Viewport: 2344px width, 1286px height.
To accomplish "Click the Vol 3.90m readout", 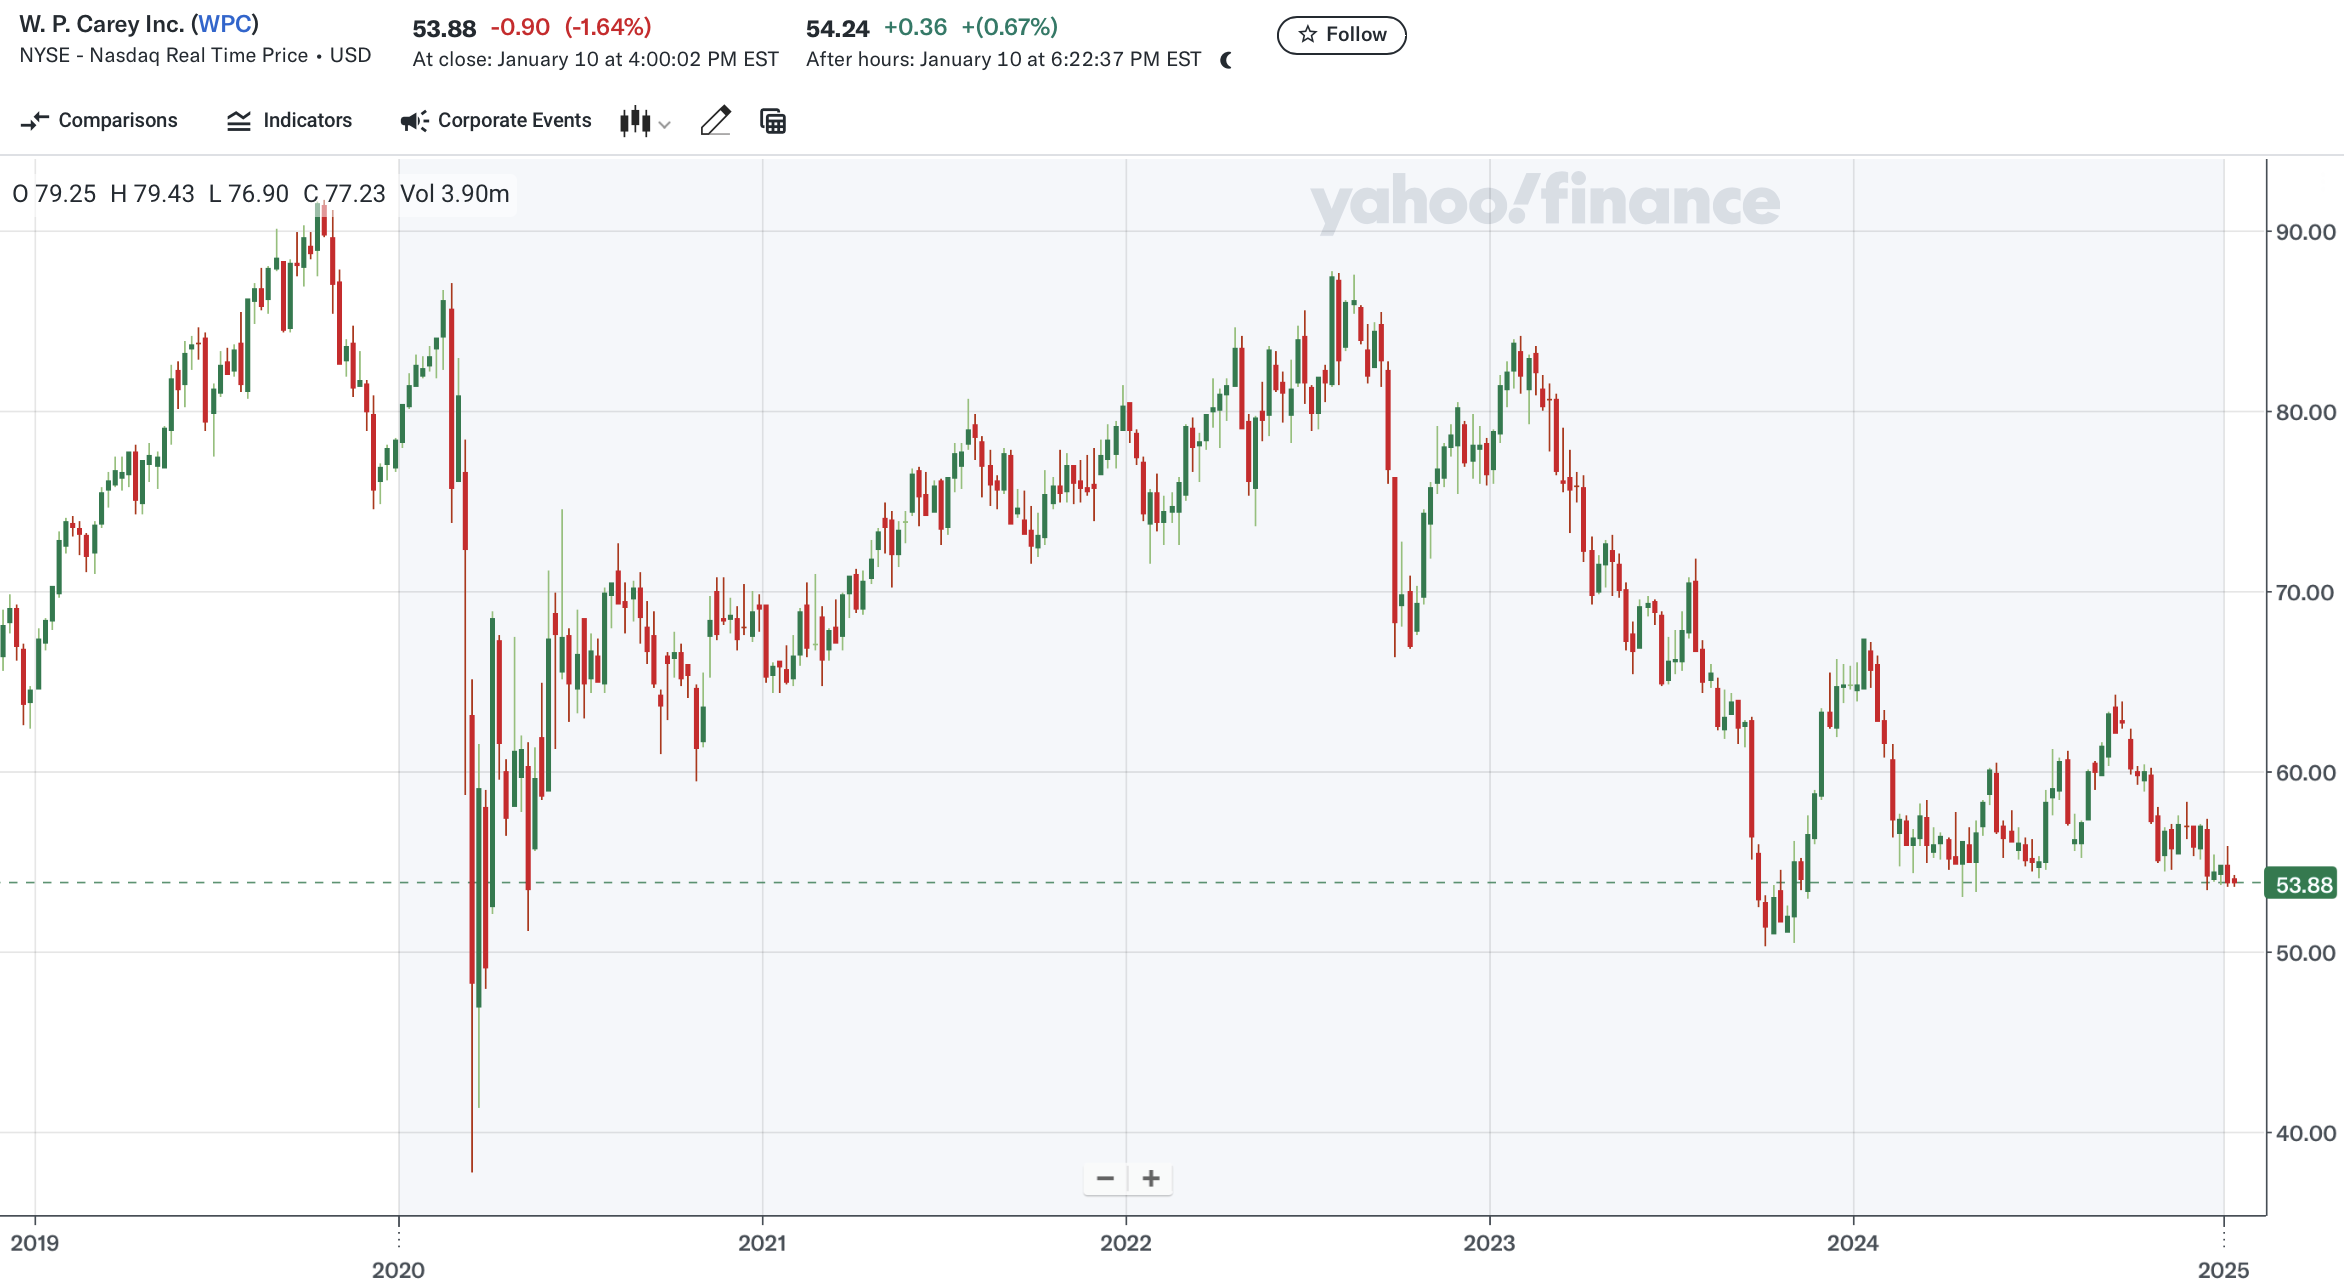I will coord(455,194).
